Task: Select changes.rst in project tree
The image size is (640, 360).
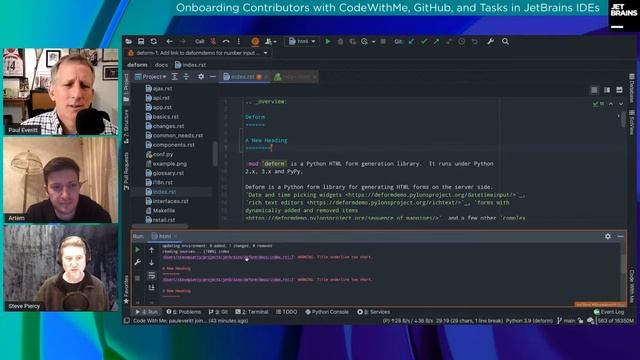Action: tap(165, 126)
